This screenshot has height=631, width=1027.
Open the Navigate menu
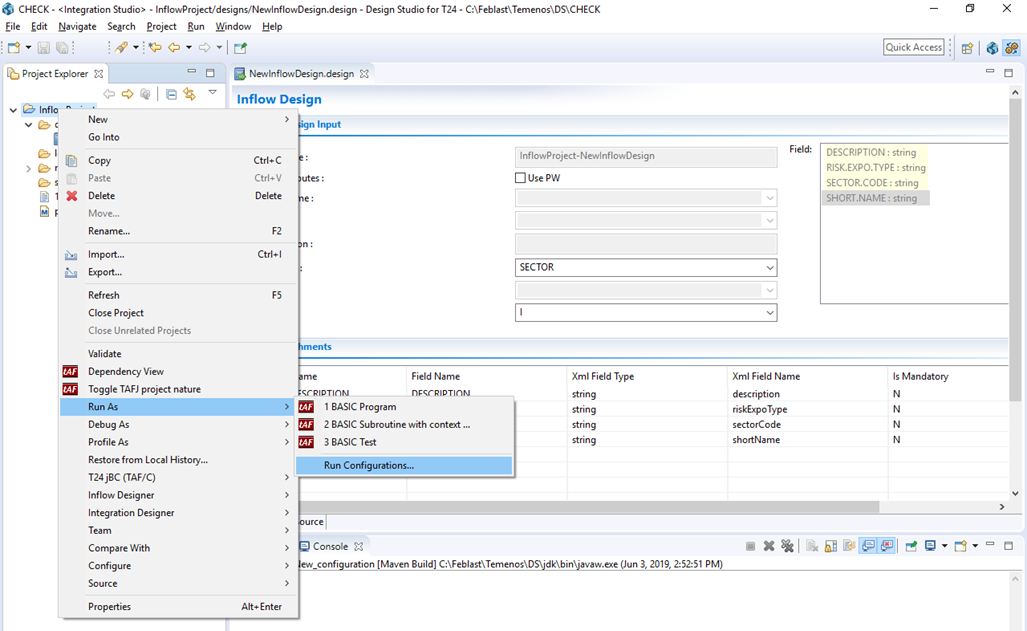(76, 26)
